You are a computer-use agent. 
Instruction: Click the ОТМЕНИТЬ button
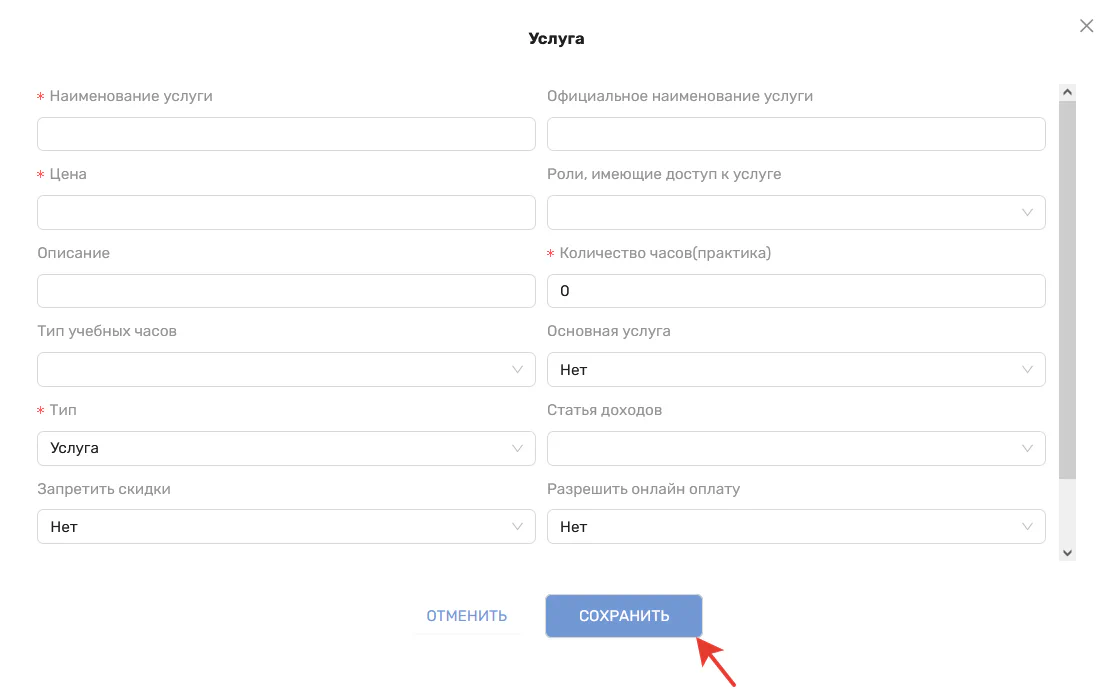pos(467,616)
